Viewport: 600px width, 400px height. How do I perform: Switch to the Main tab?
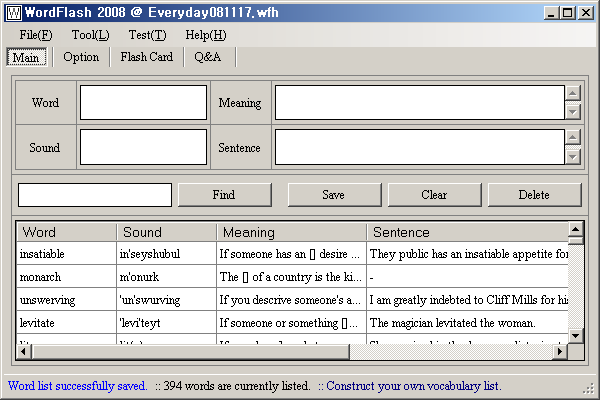[26, 57]
